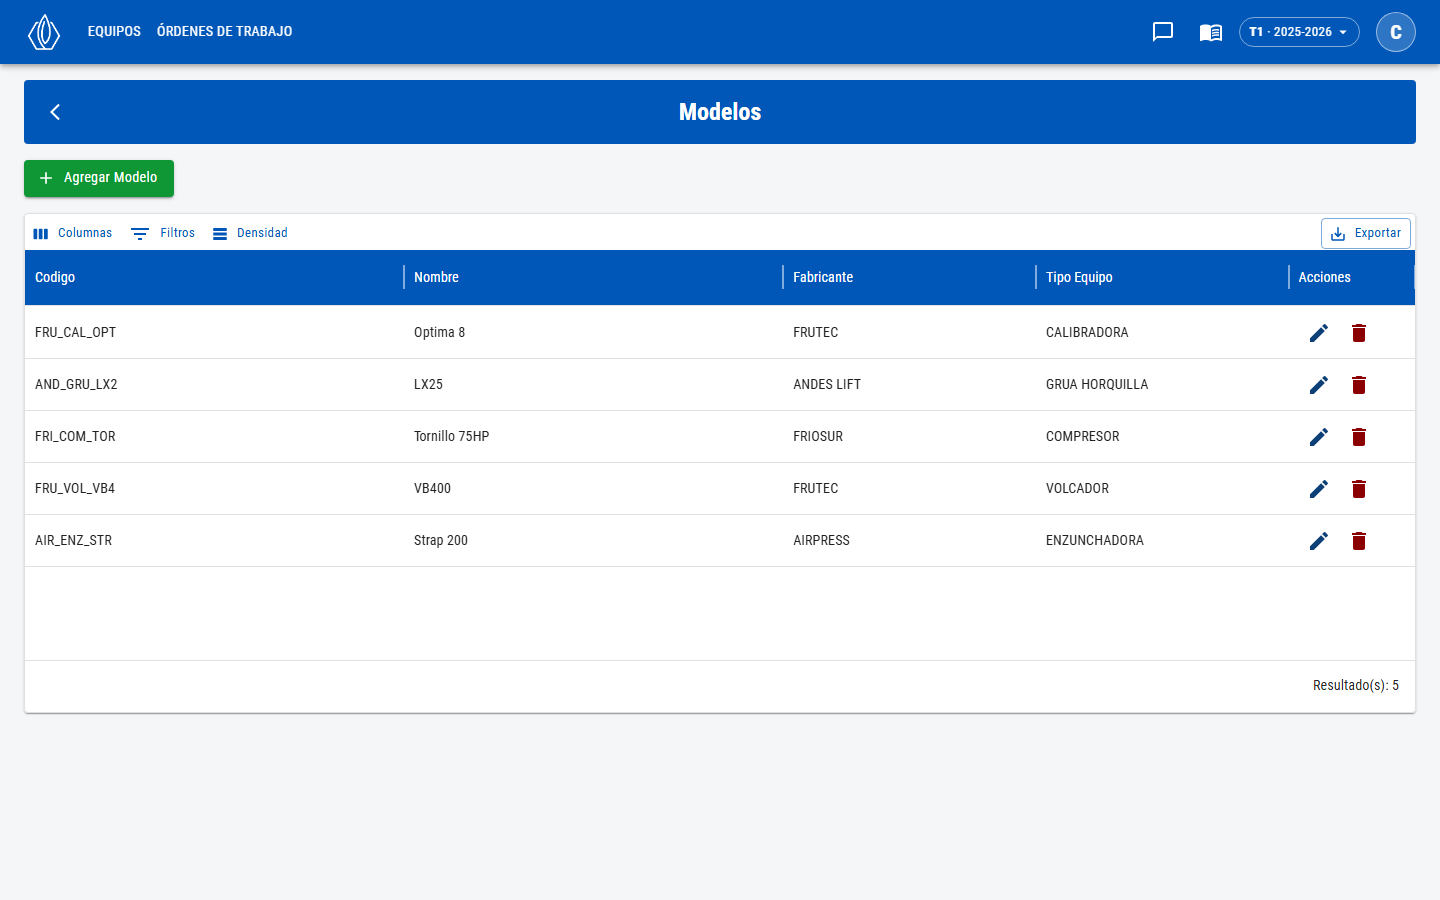
Task: Show the Filtros filter panel
Action: point(163,233)
